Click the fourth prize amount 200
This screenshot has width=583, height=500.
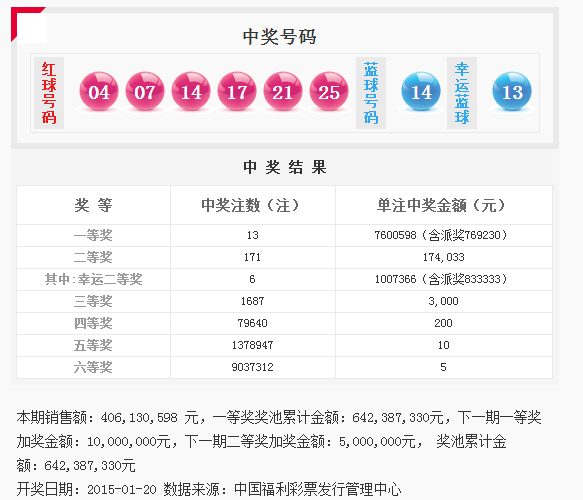coord(444,323)
